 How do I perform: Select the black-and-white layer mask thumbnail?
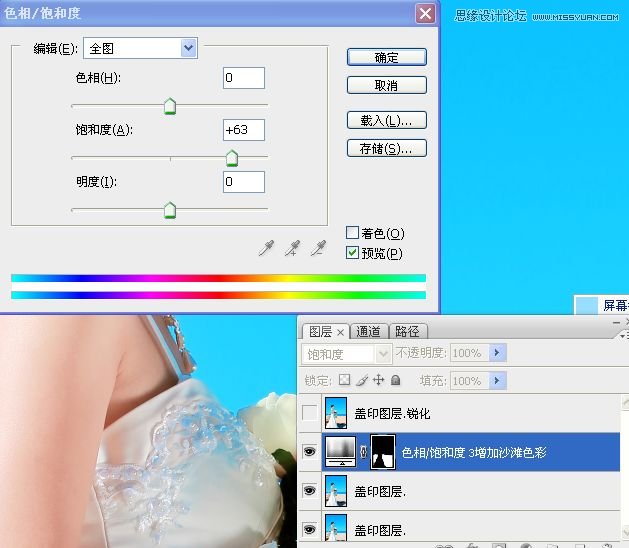pyautogui.click(x=382, y=452)
